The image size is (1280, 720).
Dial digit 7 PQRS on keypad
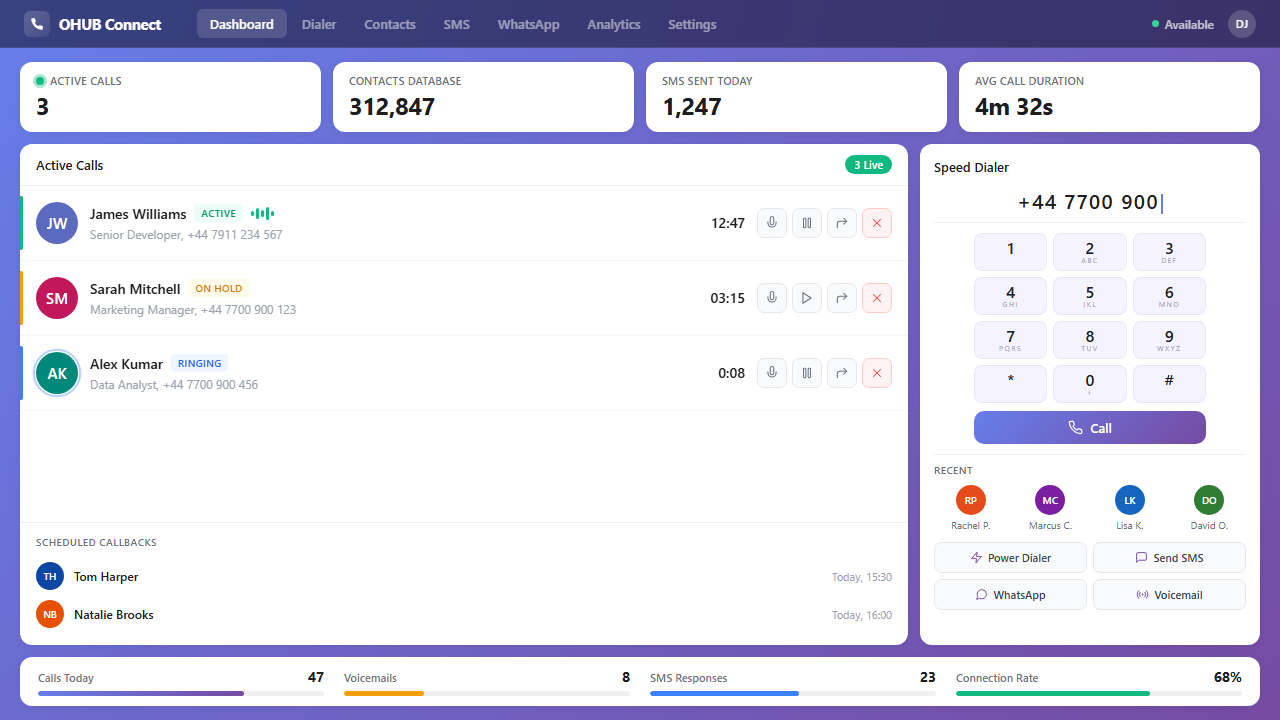click(x=1011, y=340)
